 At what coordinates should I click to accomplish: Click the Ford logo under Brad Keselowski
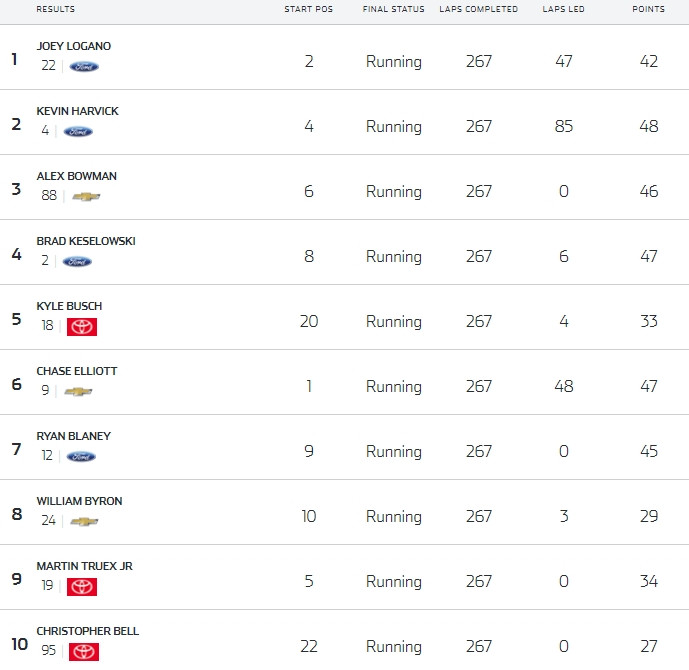tap(77, 262)
